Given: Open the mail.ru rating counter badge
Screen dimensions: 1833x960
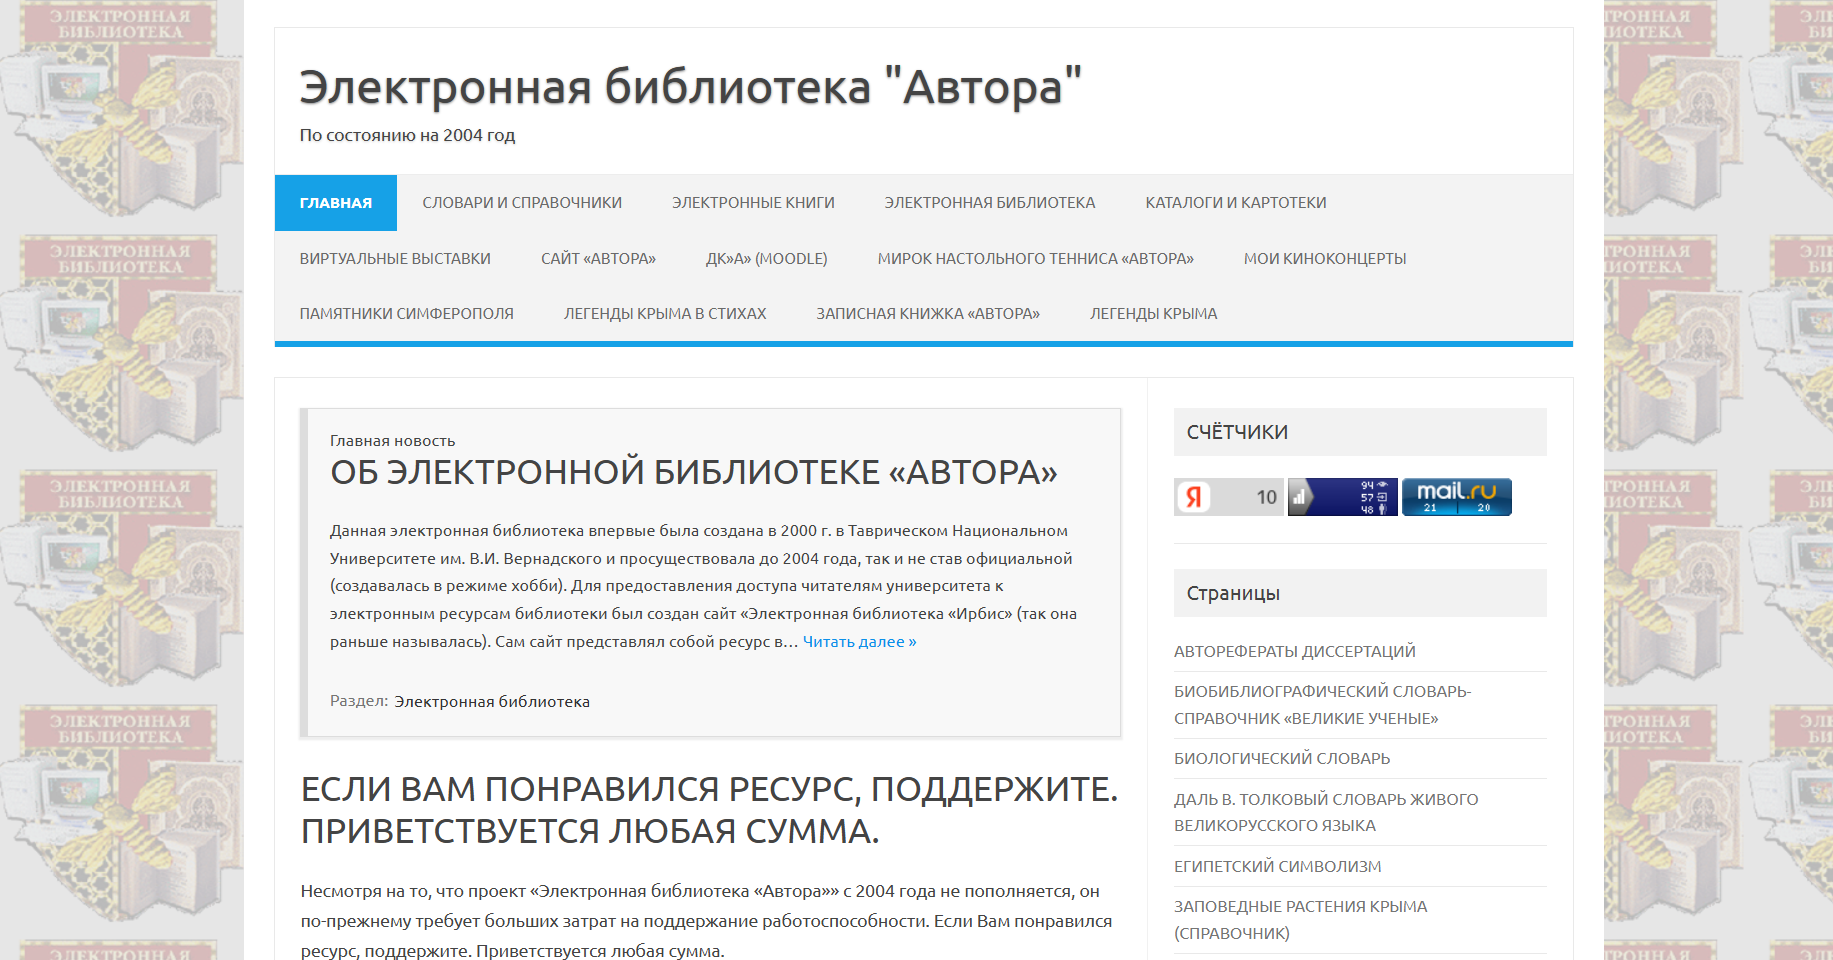Looking at the screenshot, I should coord(1456,497).
